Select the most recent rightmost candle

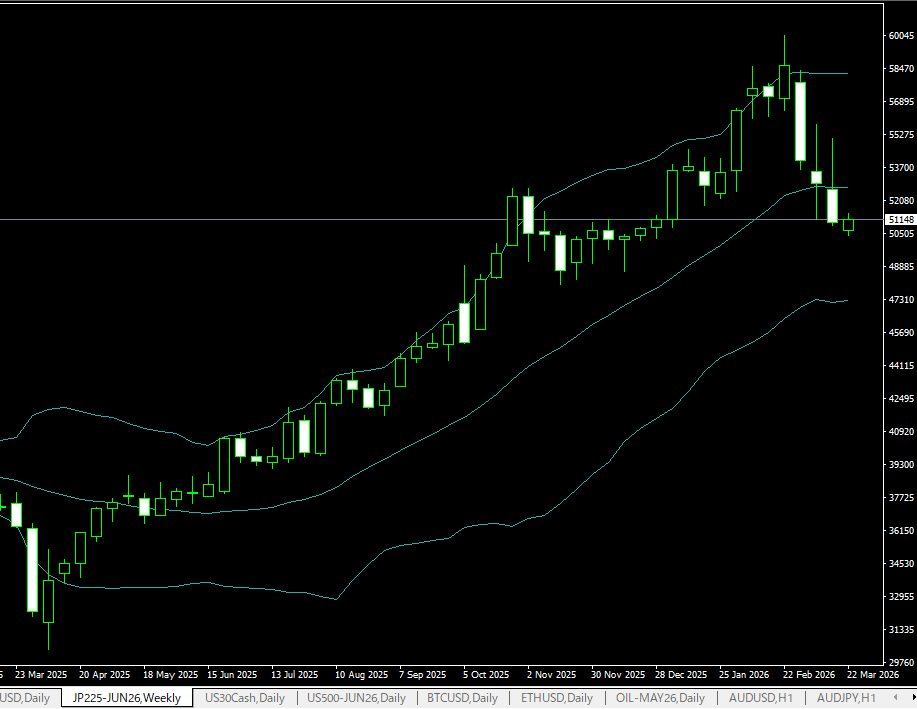point(849,225)
